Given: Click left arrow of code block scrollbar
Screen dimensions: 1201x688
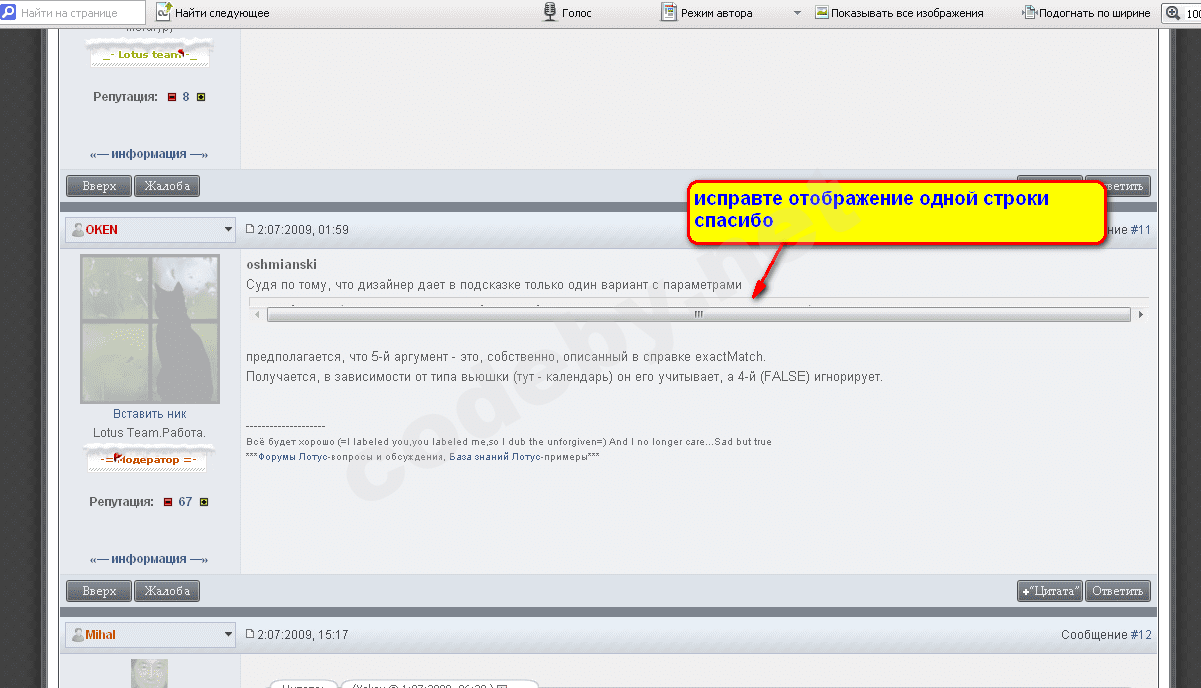Looking at the screenshot, I should (258, 314).
